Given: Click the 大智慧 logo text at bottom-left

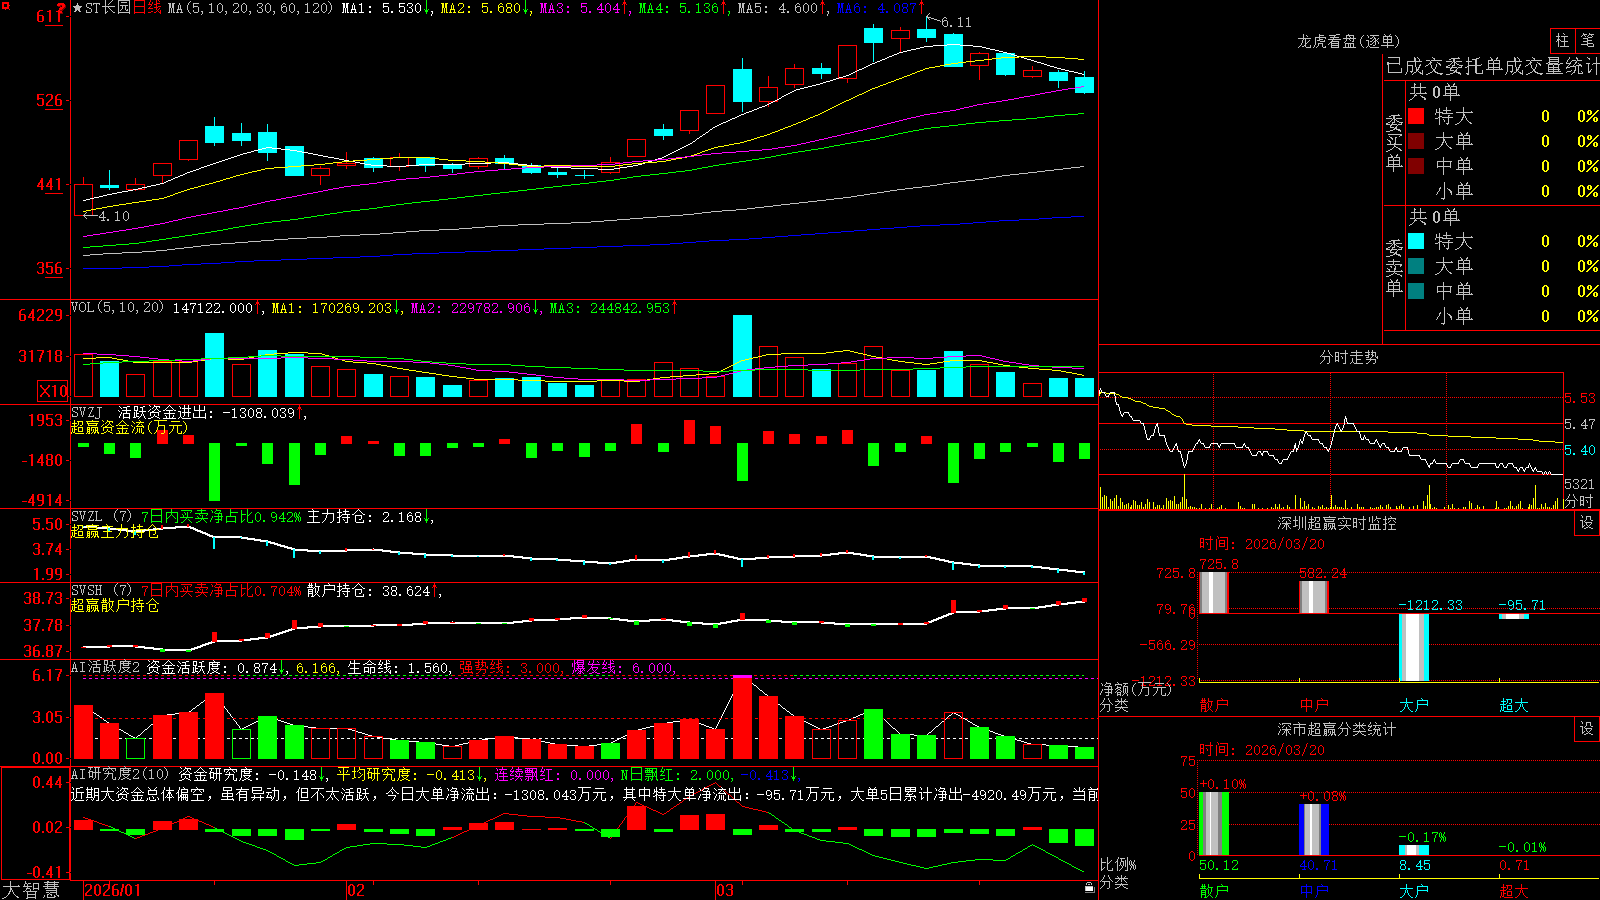Looking at the screenshot, I should [x=31, y=889].
